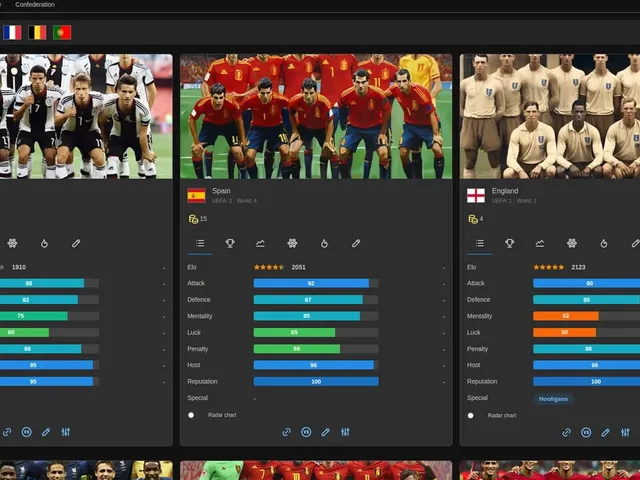Open England card line chart tab
640x480 pixels.
click(540, 243)
